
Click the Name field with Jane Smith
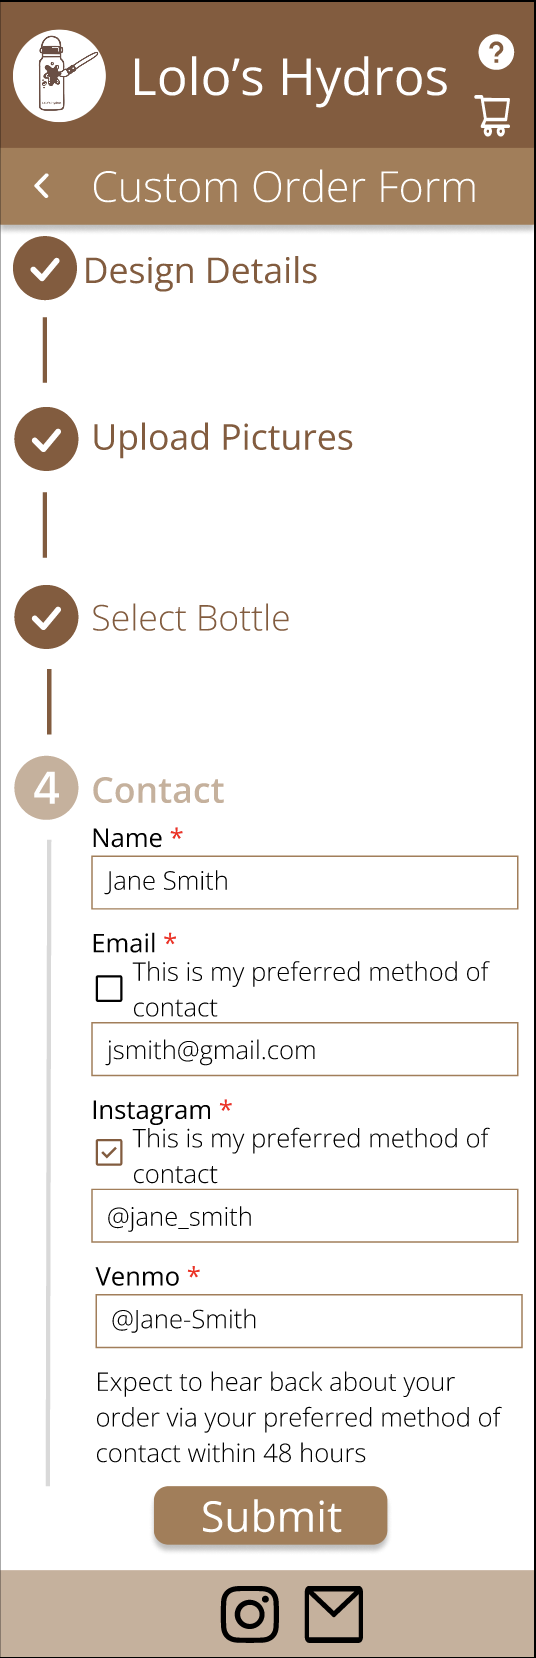pyautogui.click(x=305, y=882)
